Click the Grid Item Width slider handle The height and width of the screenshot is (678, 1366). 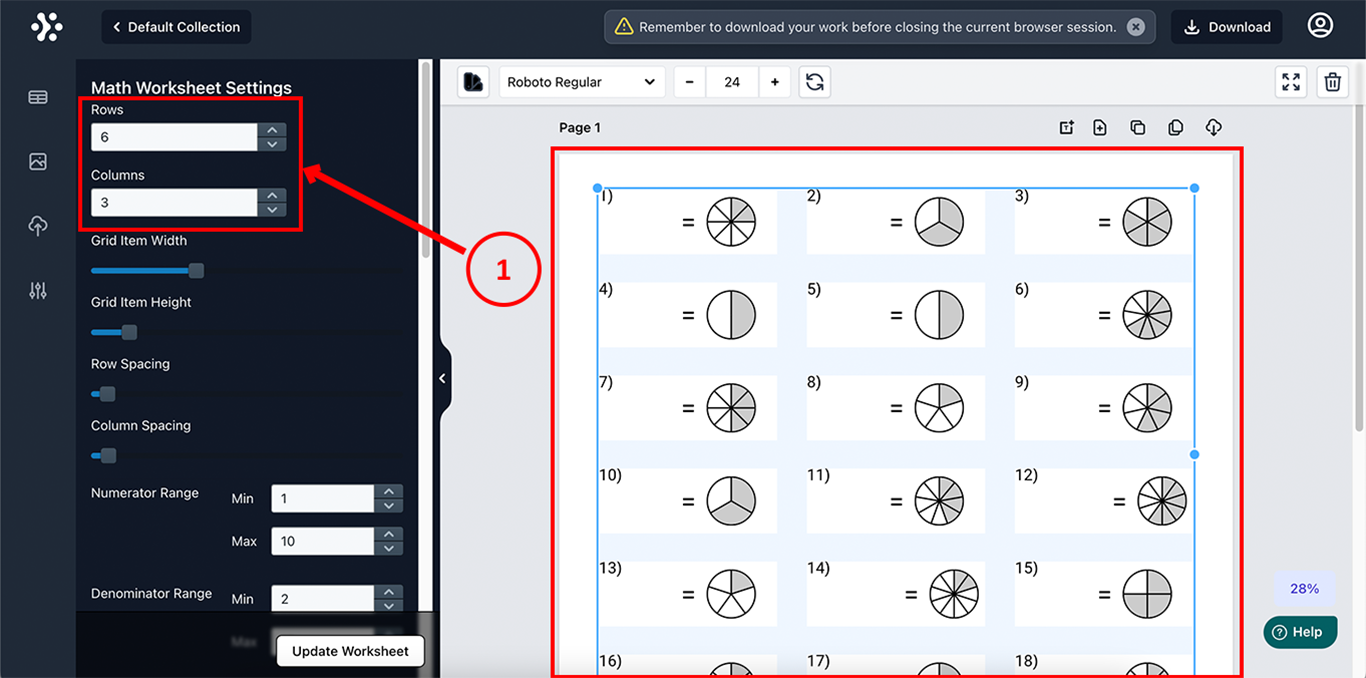click(196, 271)
